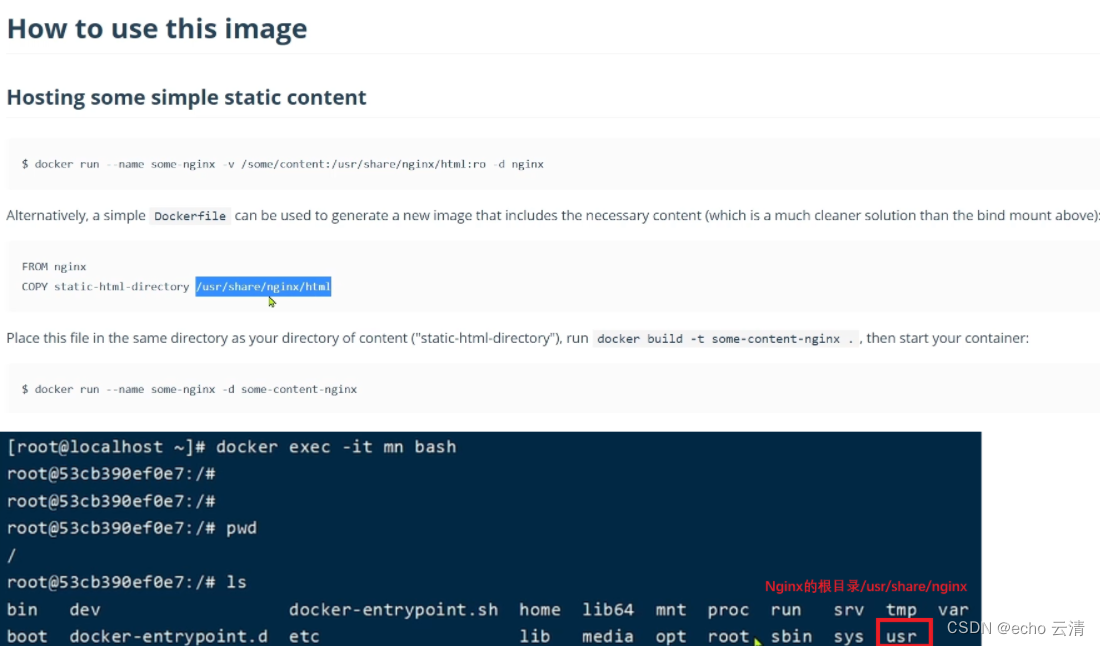Click the 'tmp' directory in ls output
The image size is (1100, 646).
(901, 610)
